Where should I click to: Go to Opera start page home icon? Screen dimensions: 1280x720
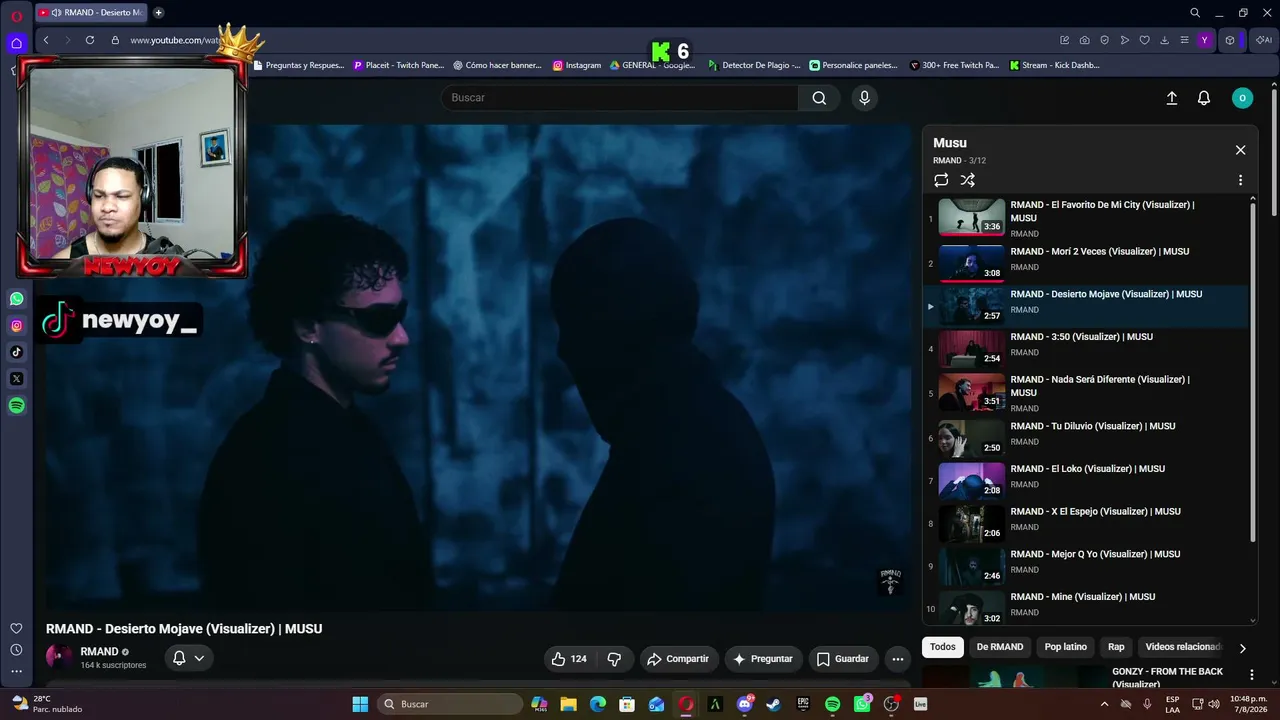point(16,43)
